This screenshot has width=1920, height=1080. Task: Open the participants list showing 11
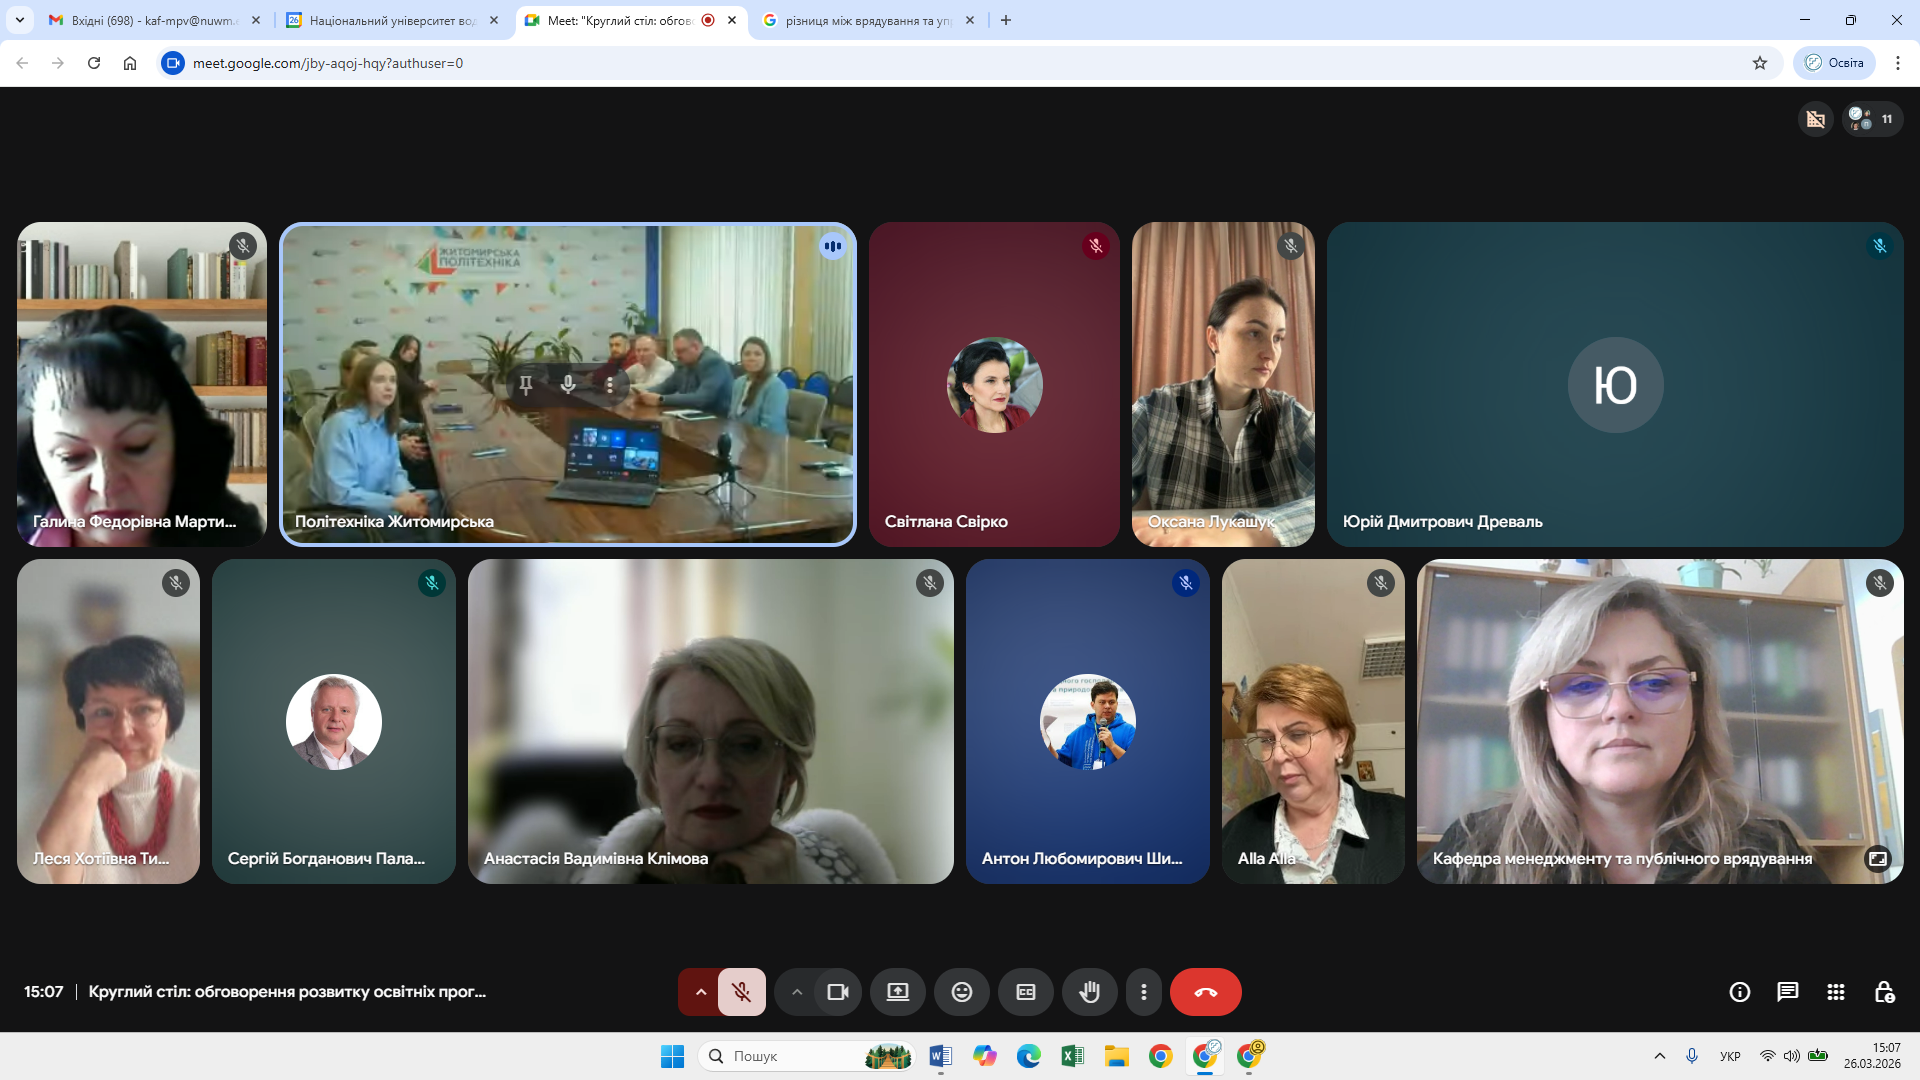1872,119
